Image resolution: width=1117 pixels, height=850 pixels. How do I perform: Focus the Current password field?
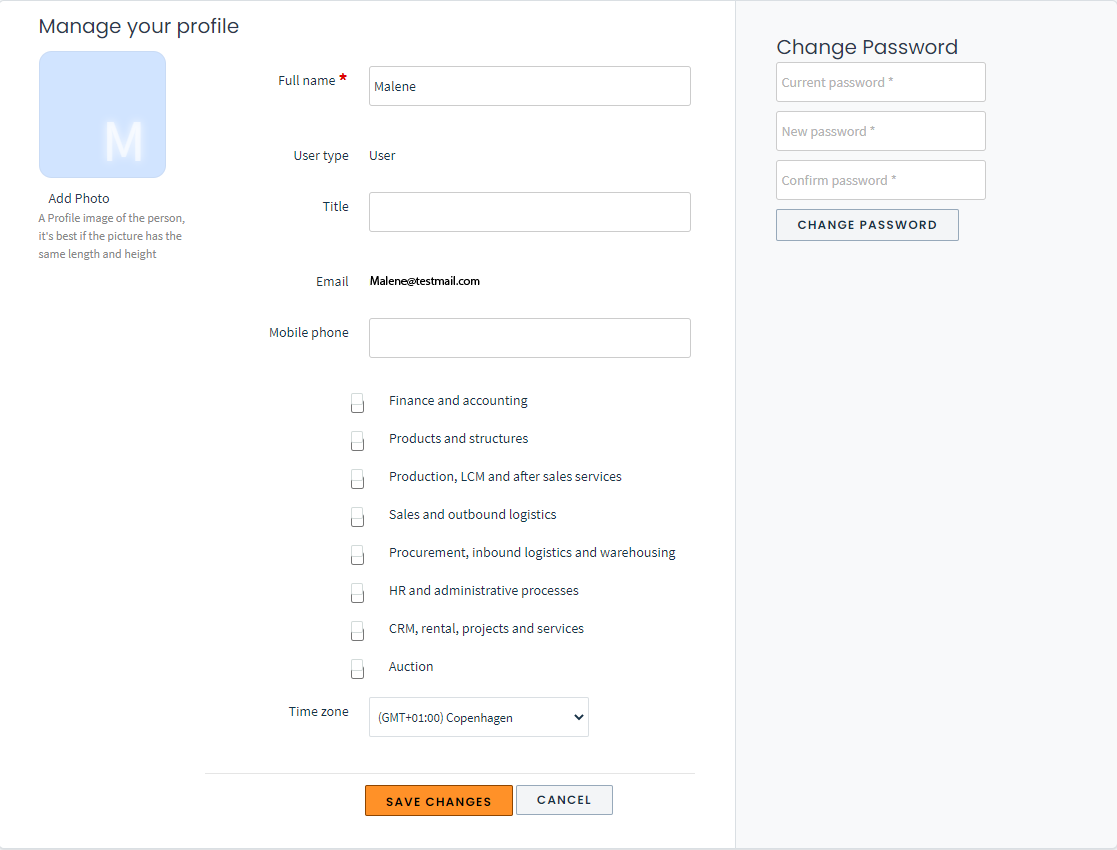880,82
